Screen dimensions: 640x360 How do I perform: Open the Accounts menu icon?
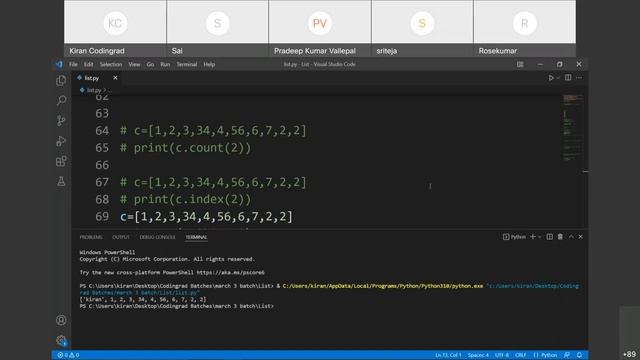click(x=61, y=320)
